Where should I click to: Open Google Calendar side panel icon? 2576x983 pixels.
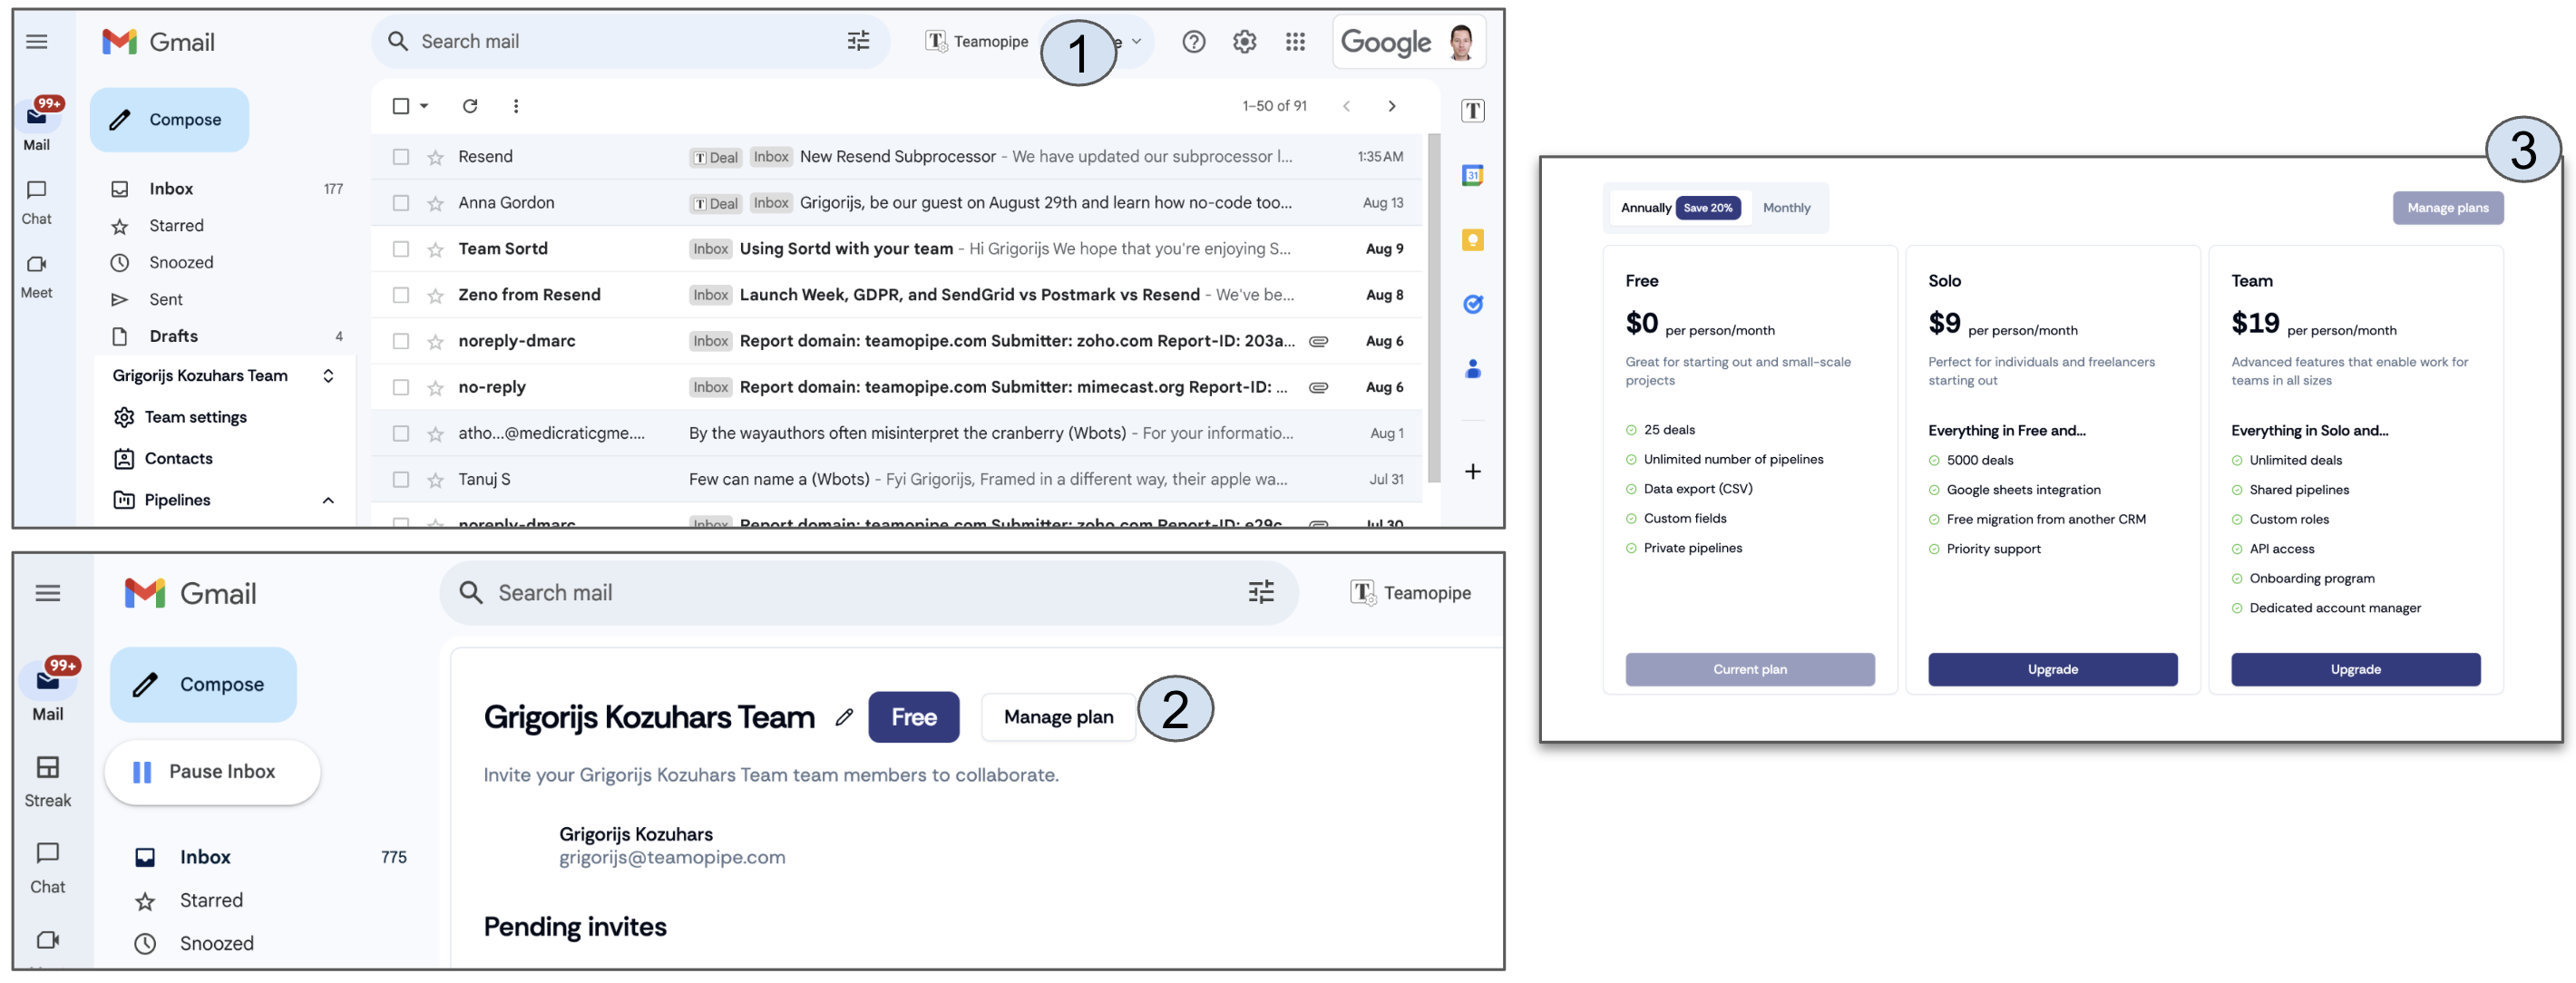click(x=1472, y=175)
